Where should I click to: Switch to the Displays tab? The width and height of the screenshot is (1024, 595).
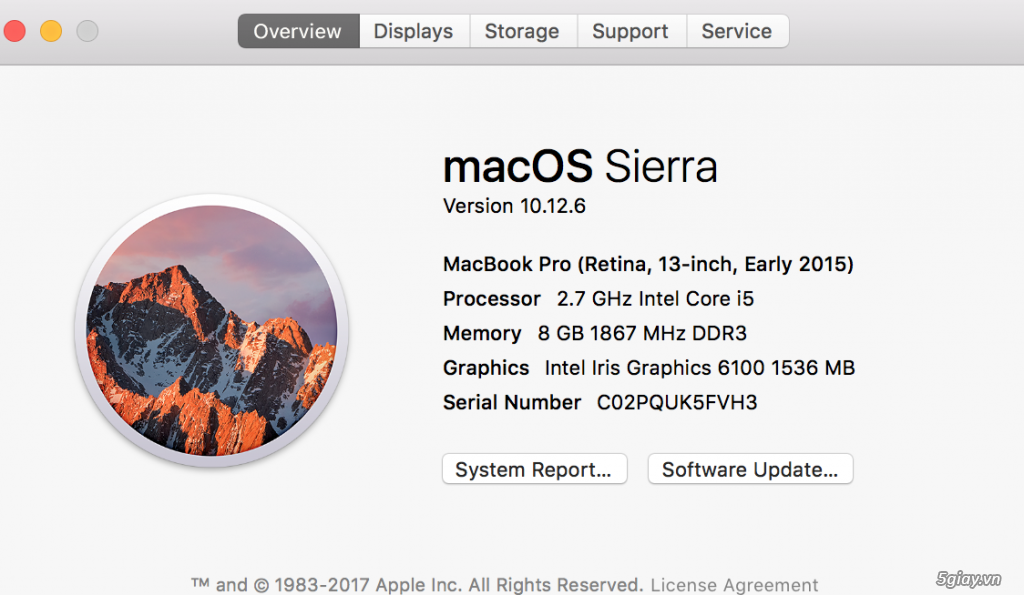(x=413, y=31)
